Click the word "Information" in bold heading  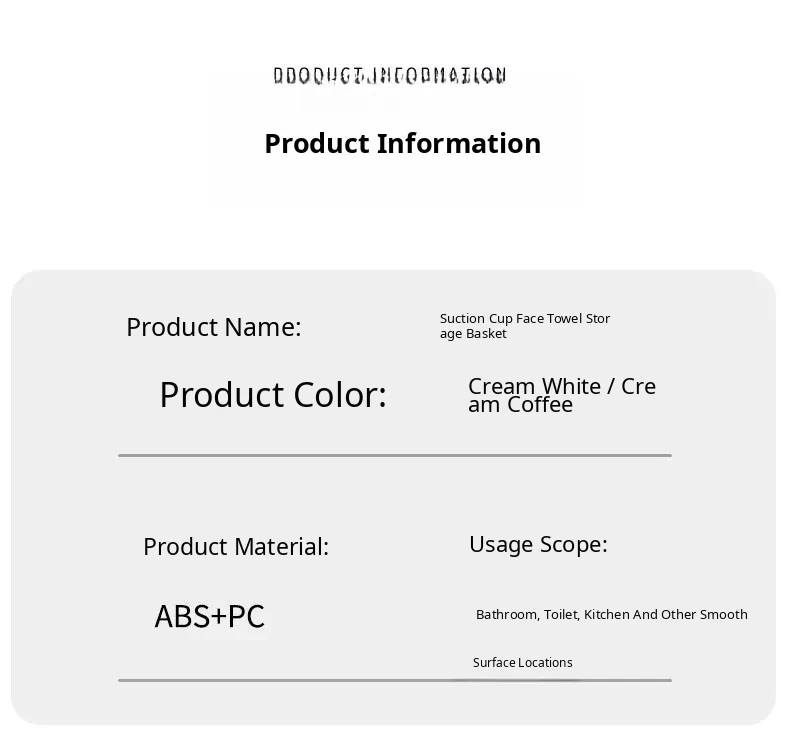tap(459, 144)
